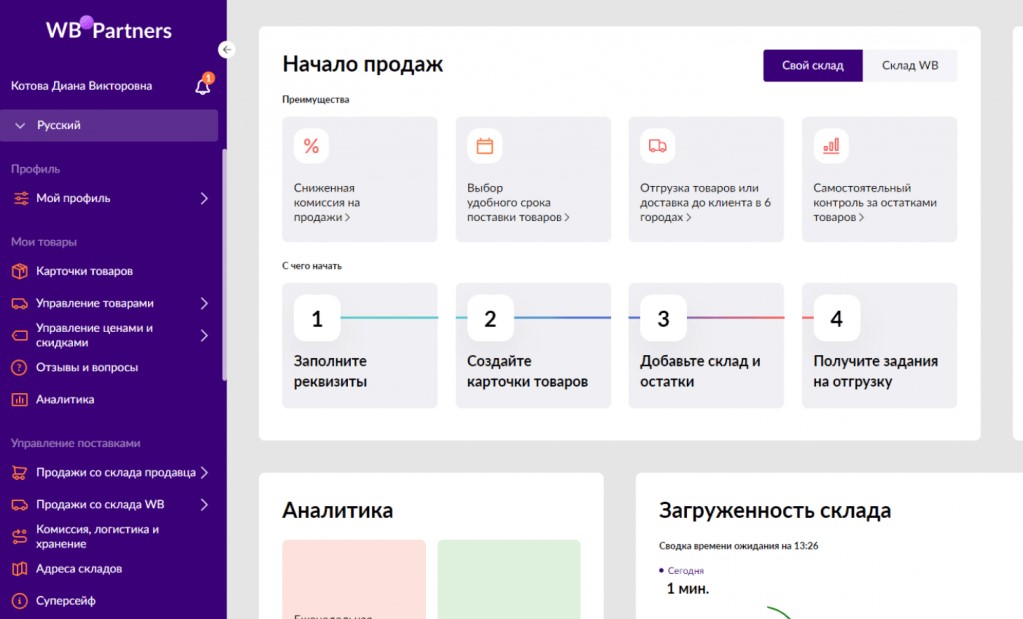Click the truck icon on the shipping card

point(658,146)
